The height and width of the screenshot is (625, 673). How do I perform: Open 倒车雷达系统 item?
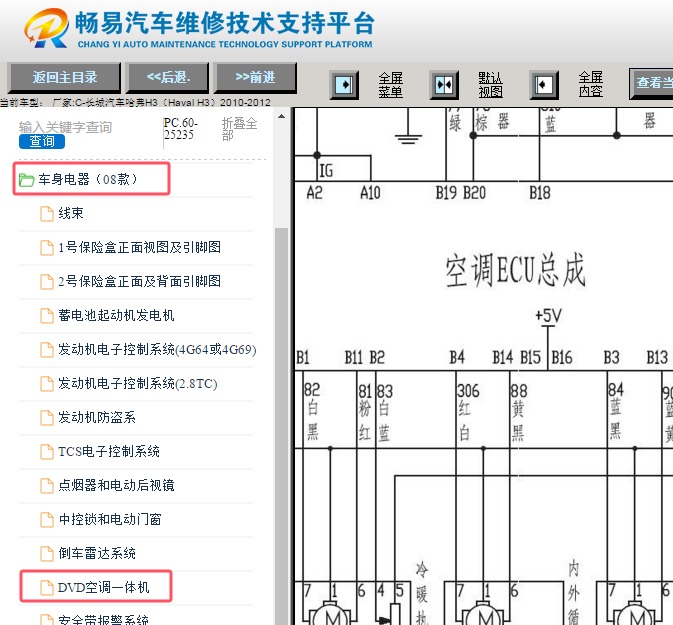[x=97, y=553]
